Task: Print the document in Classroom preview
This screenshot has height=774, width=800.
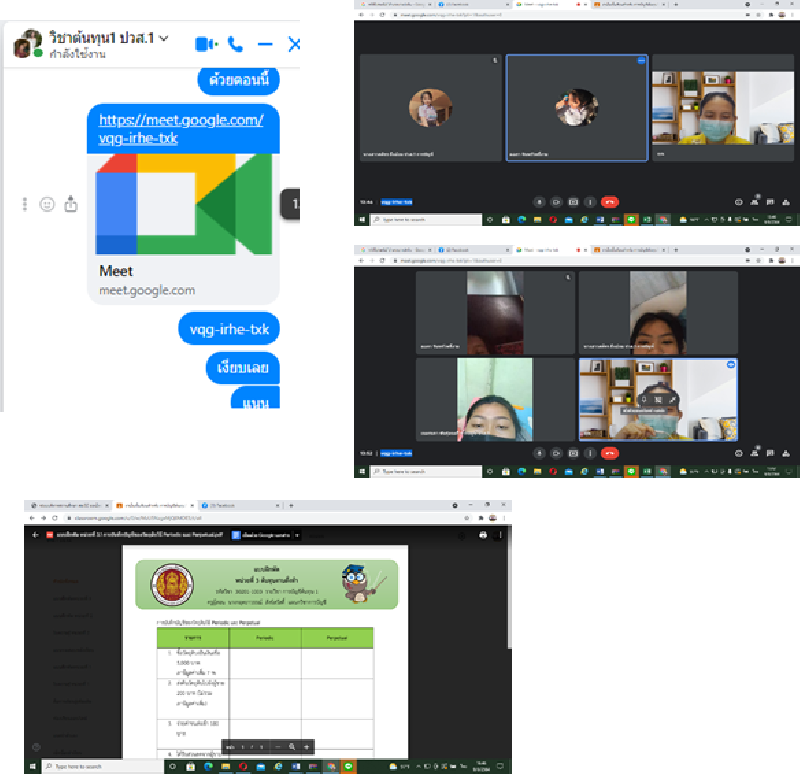Action: click(483, 535)
